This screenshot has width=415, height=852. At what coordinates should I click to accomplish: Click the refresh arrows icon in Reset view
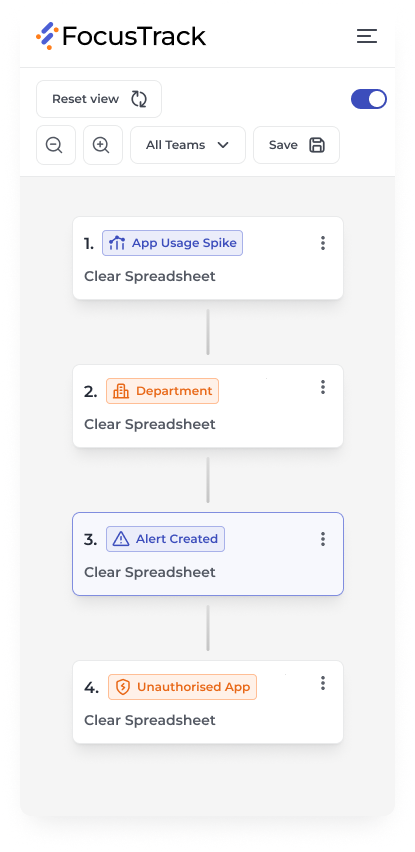point(139,99)
